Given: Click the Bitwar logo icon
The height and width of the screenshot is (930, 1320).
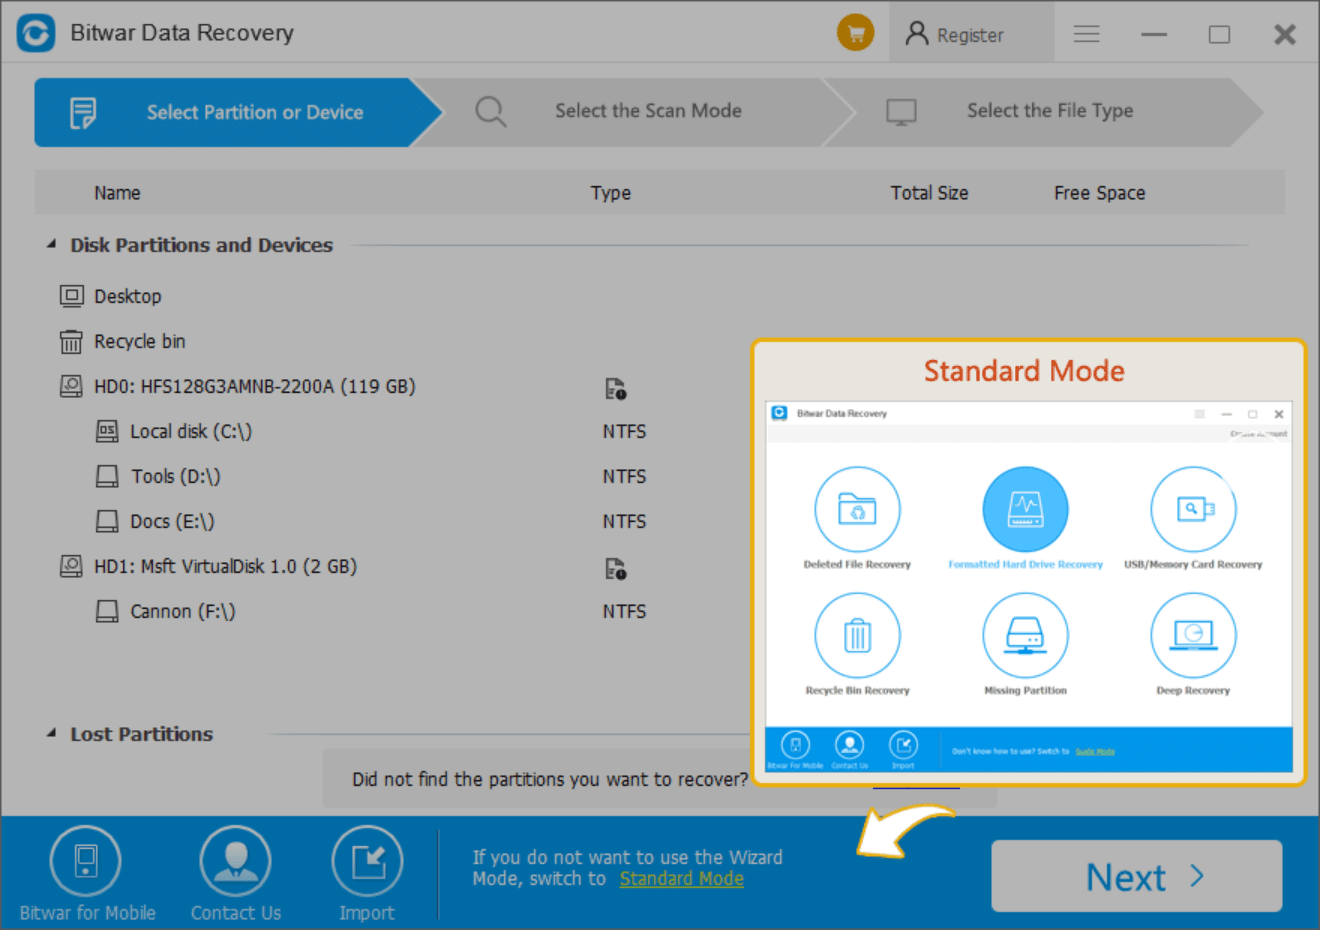Looking at the screenshot, I should [x=36, y=33].
